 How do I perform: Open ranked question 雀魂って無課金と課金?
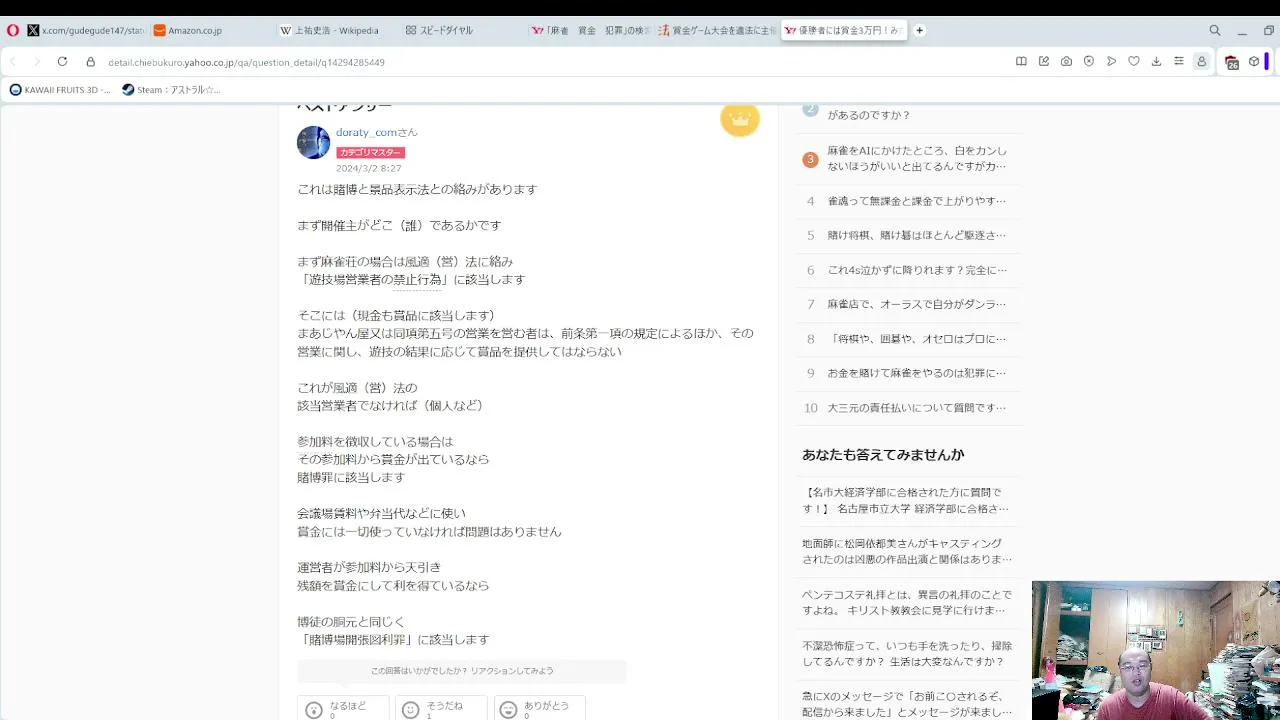[917, 201]
